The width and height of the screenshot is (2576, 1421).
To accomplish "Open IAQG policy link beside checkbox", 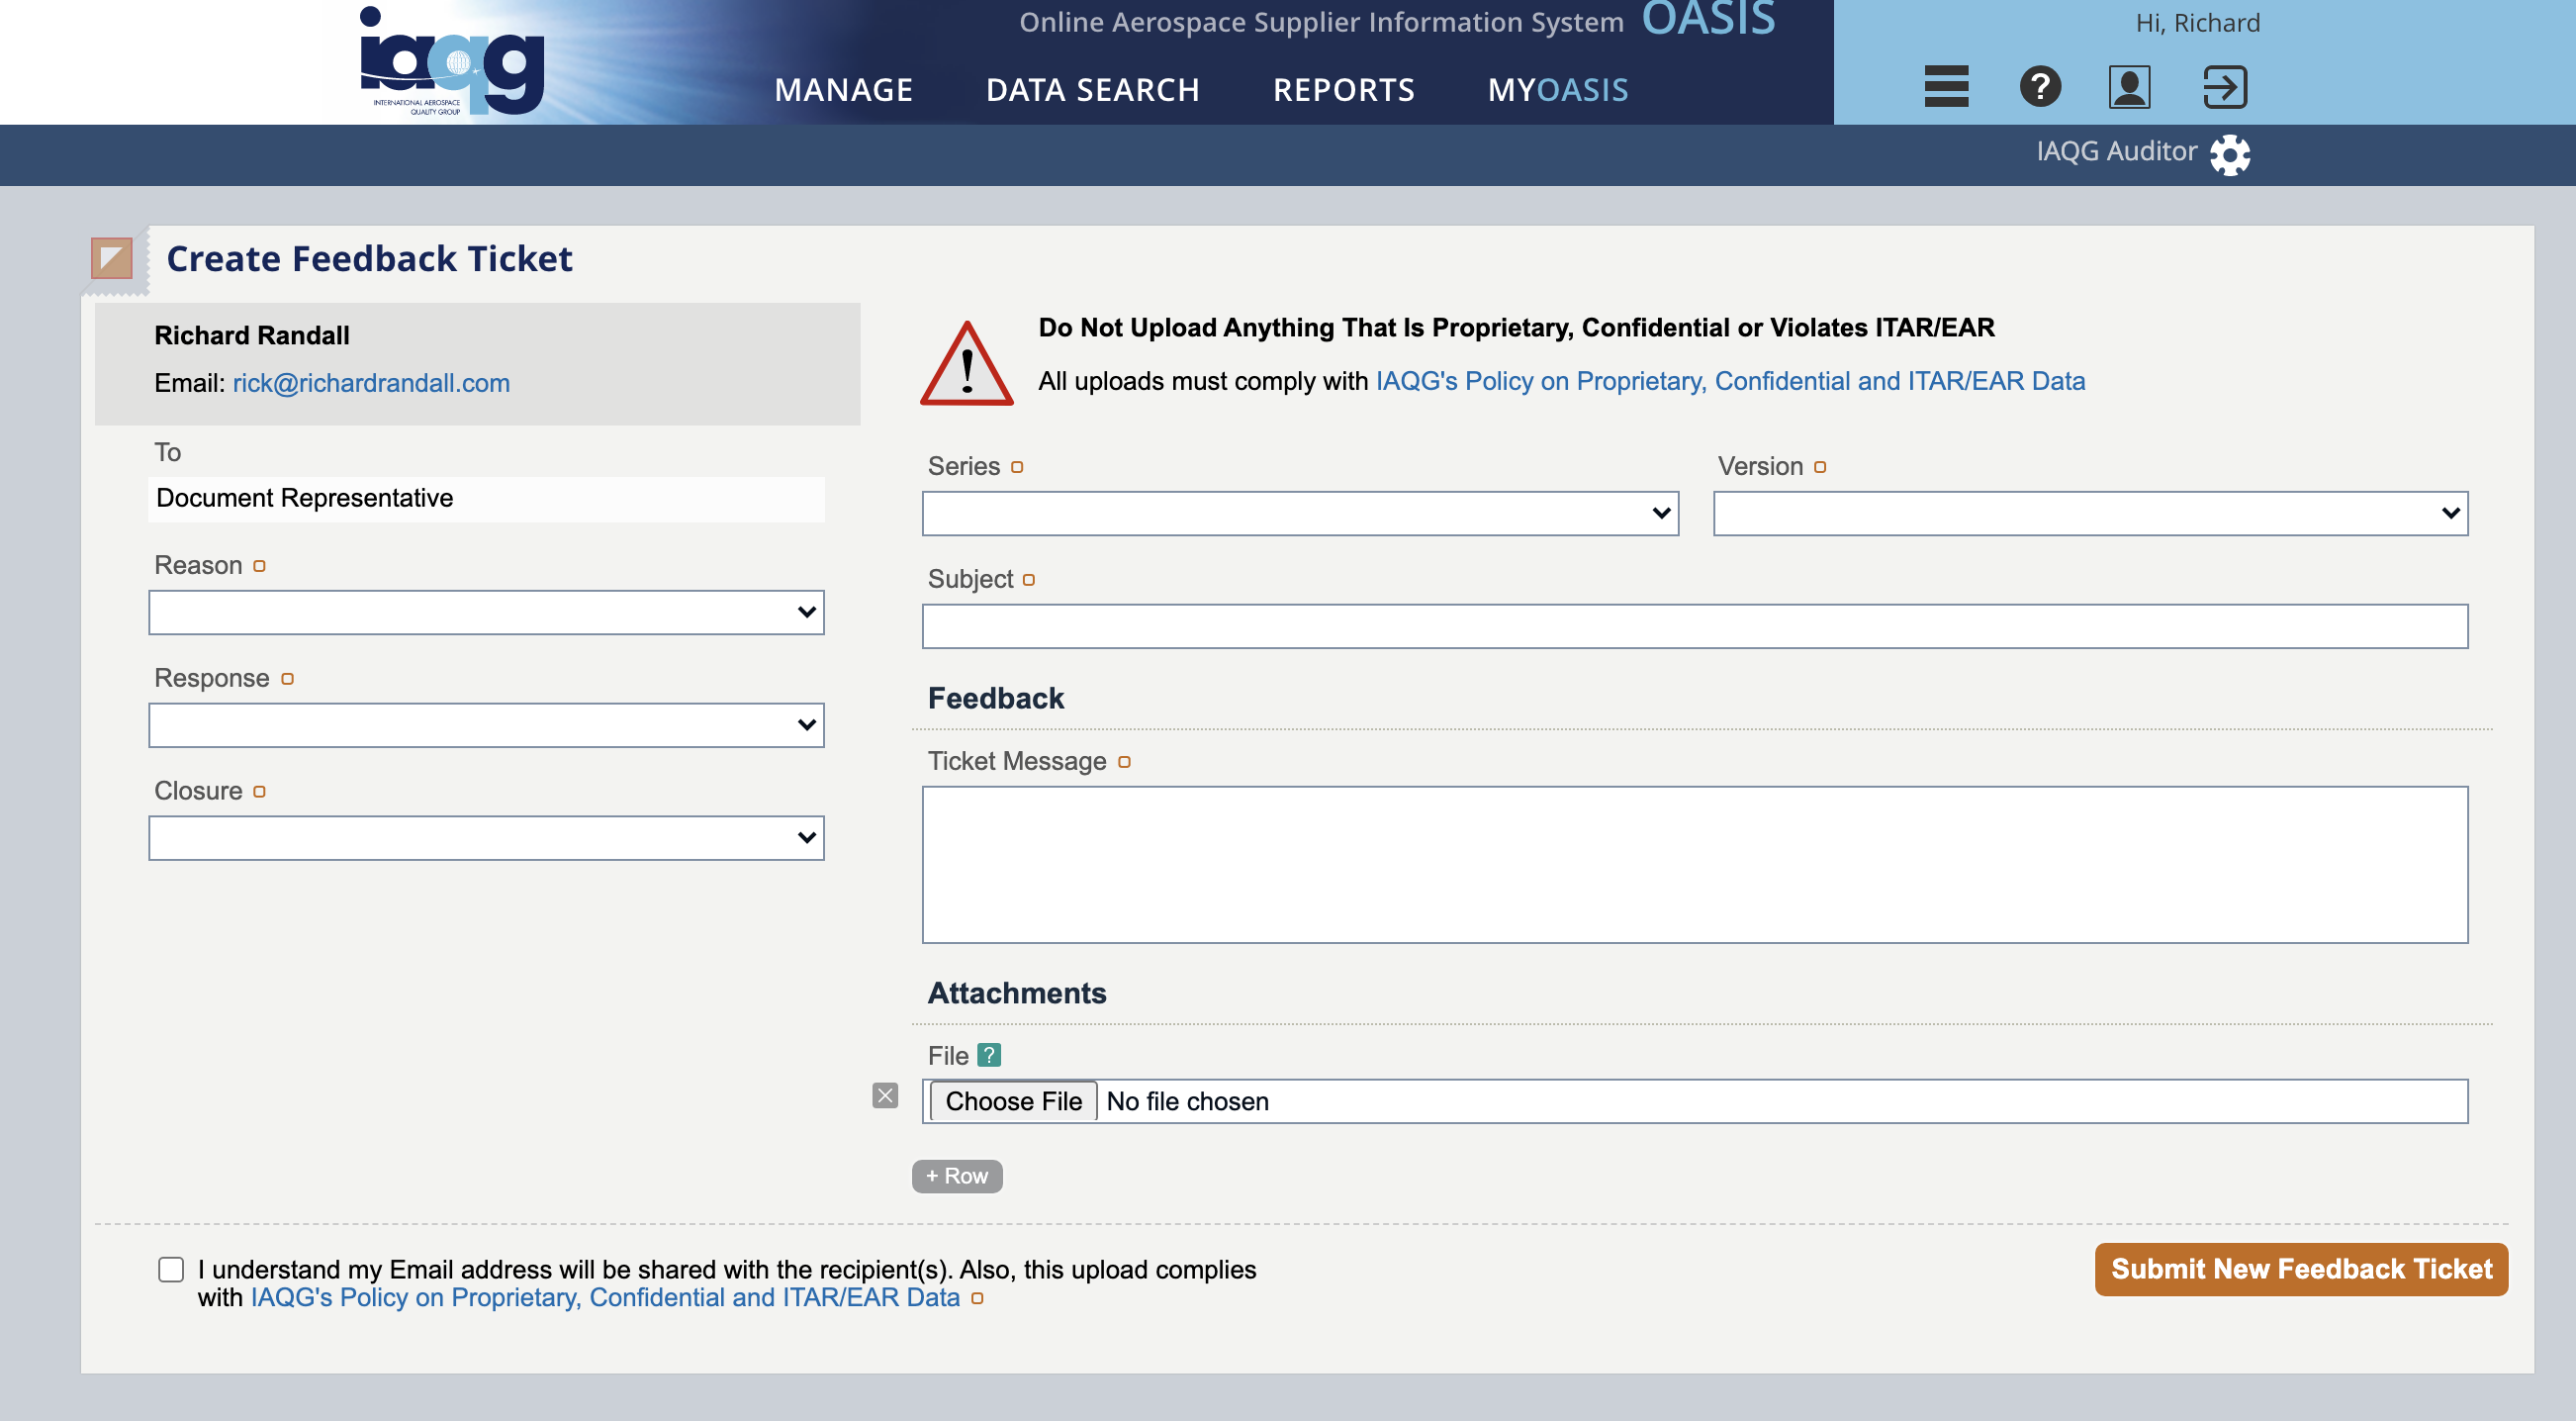I will click(x=605, y=1297).
